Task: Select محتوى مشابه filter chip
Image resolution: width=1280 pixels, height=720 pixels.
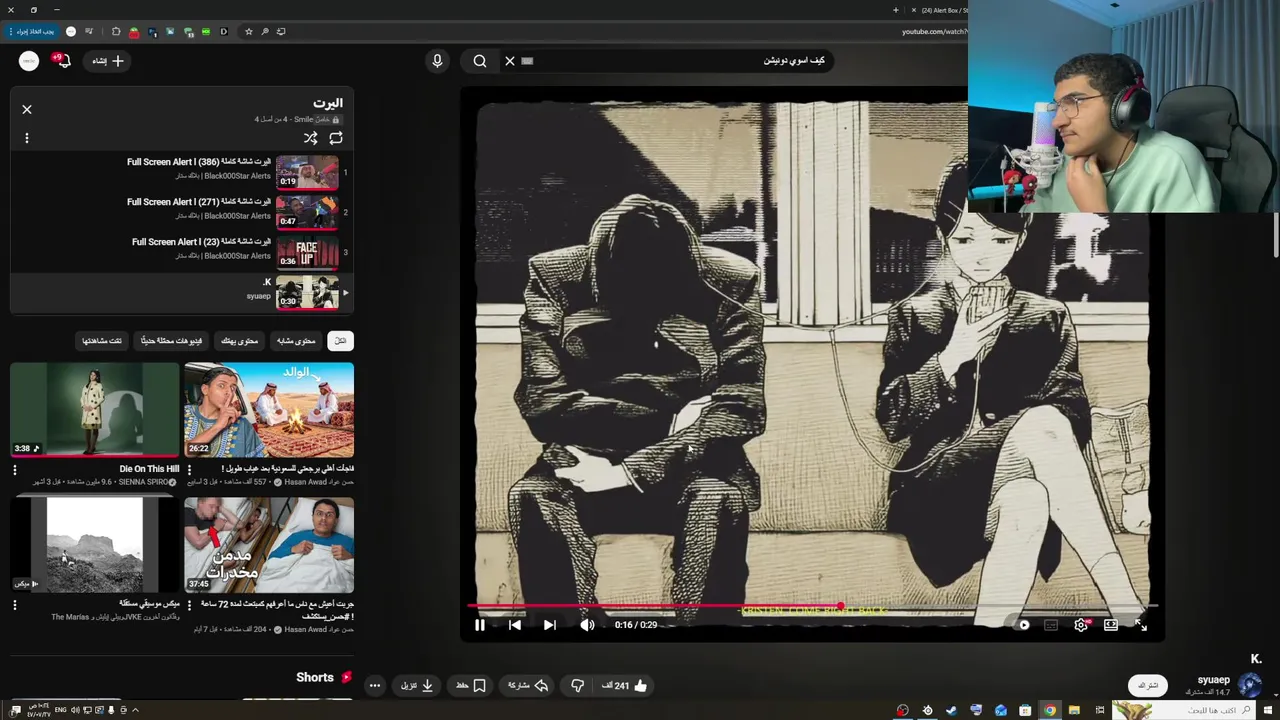Action: pos(296,341)
